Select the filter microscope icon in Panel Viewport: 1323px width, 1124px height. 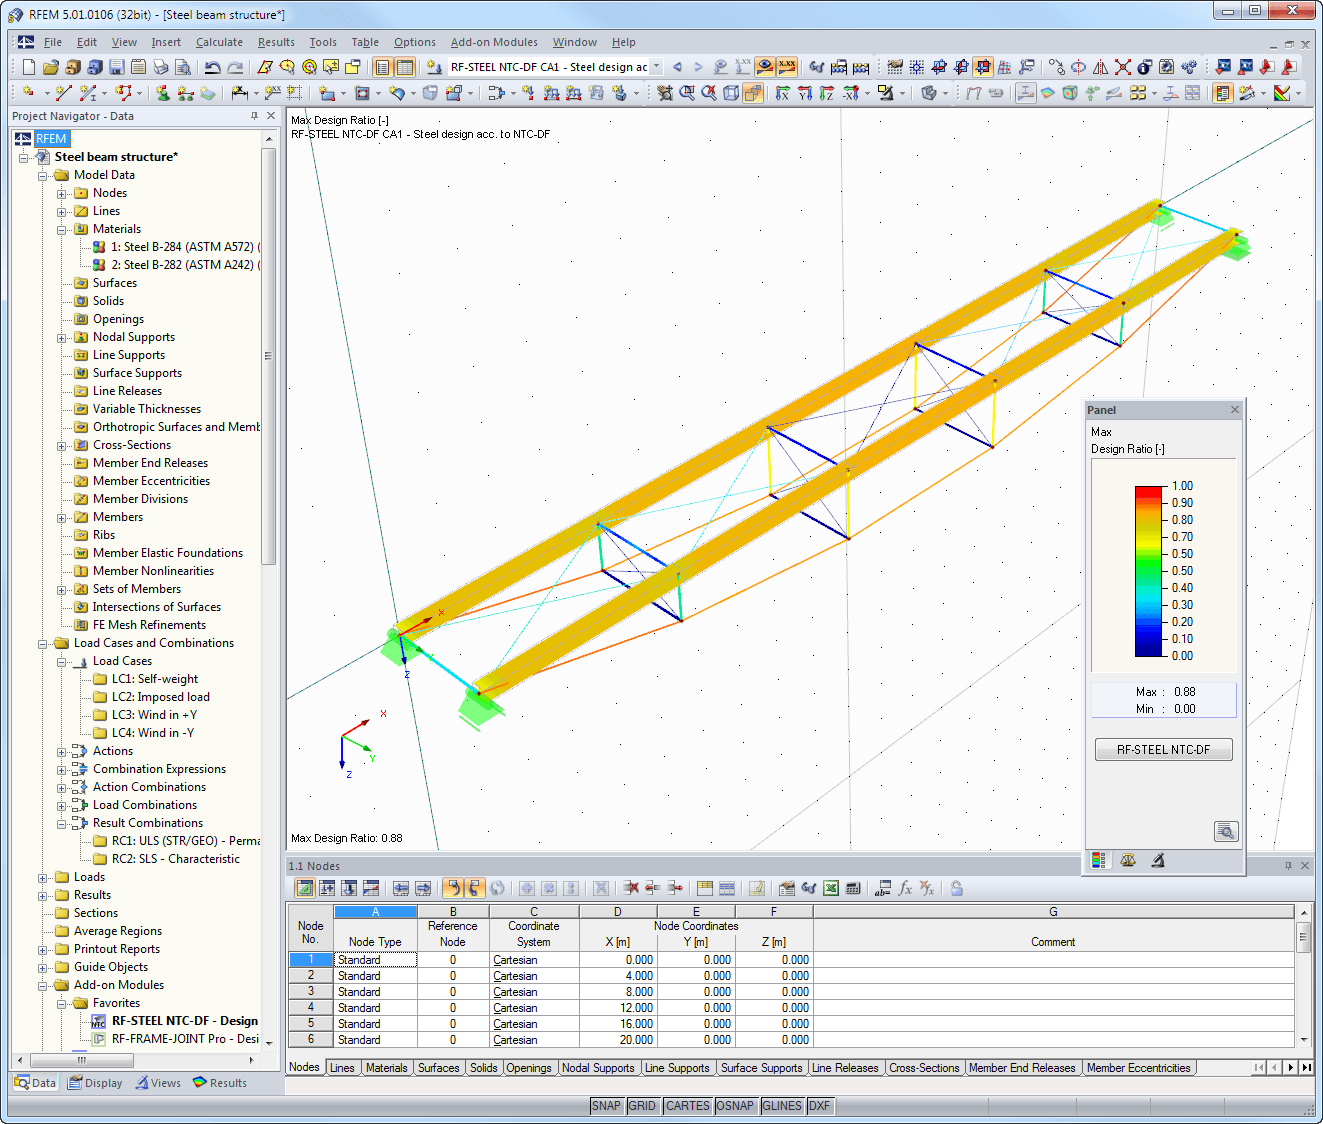[x=1158, y=860]
